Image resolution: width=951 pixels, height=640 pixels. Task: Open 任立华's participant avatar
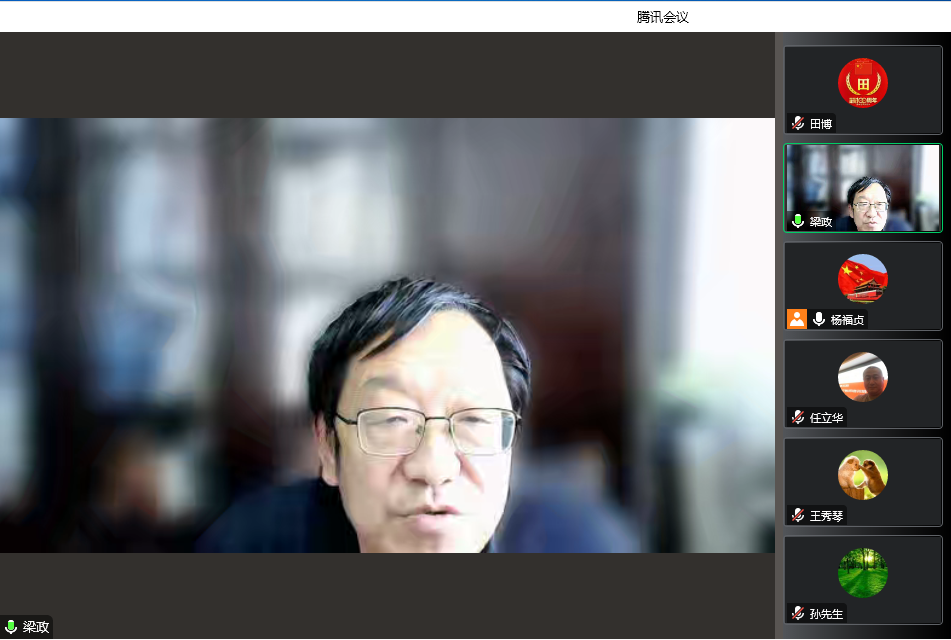click(862, 376)
